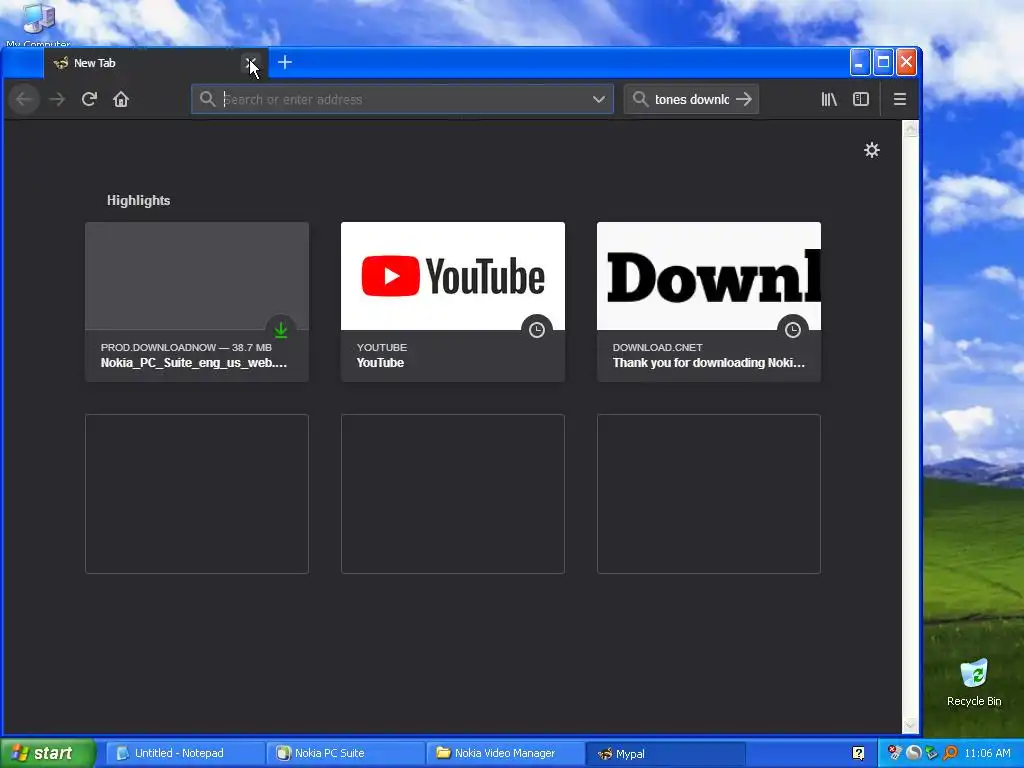1024x768 pixels.
Task: Click the page scrollbar down arrow
Action: (910, 725)
